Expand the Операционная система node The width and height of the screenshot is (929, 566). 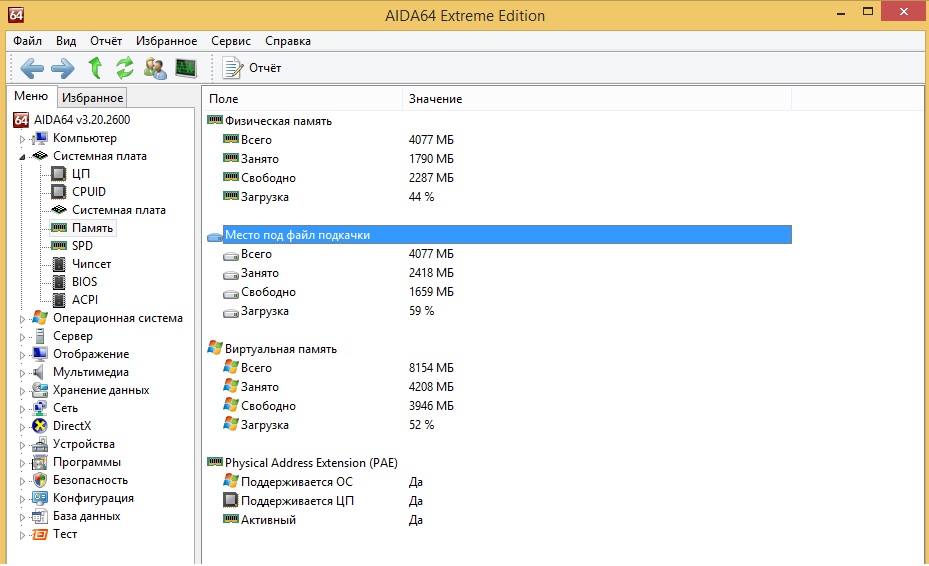coord(22,319)
